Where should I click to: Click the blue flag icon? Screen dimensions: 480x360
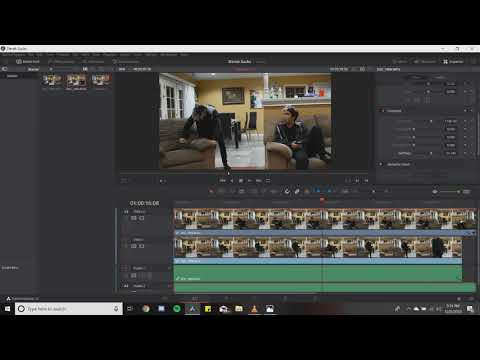[x=318, y=191]
